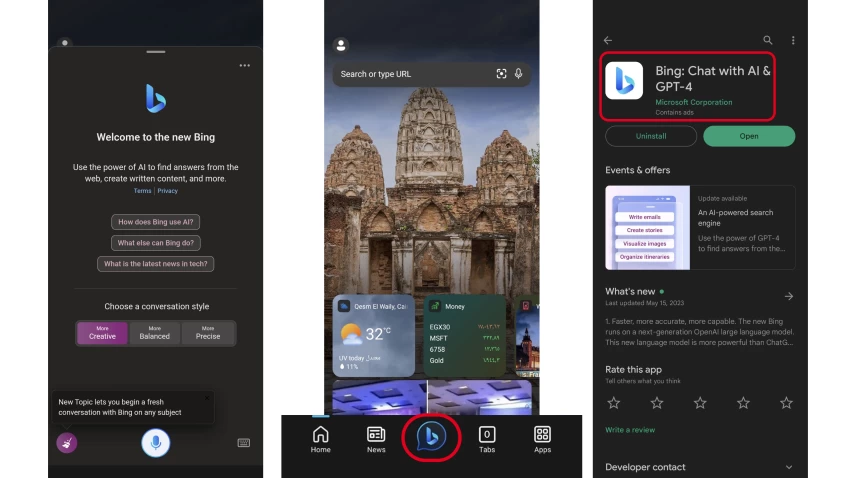850x478 pixels.
Task: Tap the voice search mic in search bar
Action: click(519, 74)
